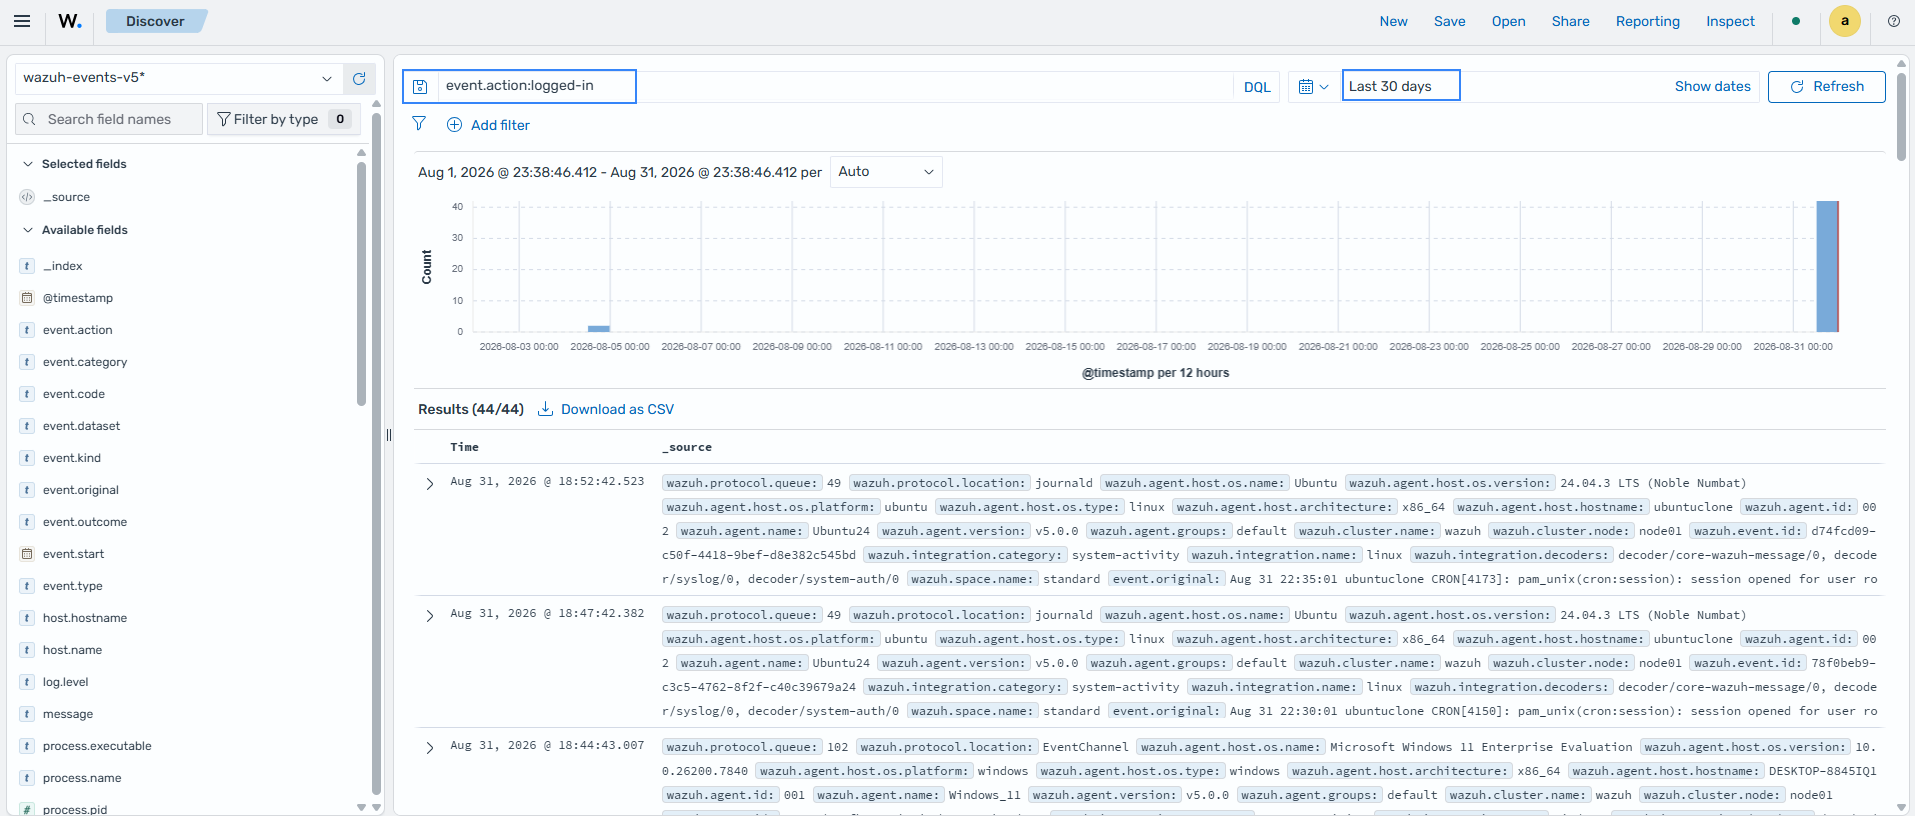Click the small histogram bar near Aug 5

click(598, 329)
